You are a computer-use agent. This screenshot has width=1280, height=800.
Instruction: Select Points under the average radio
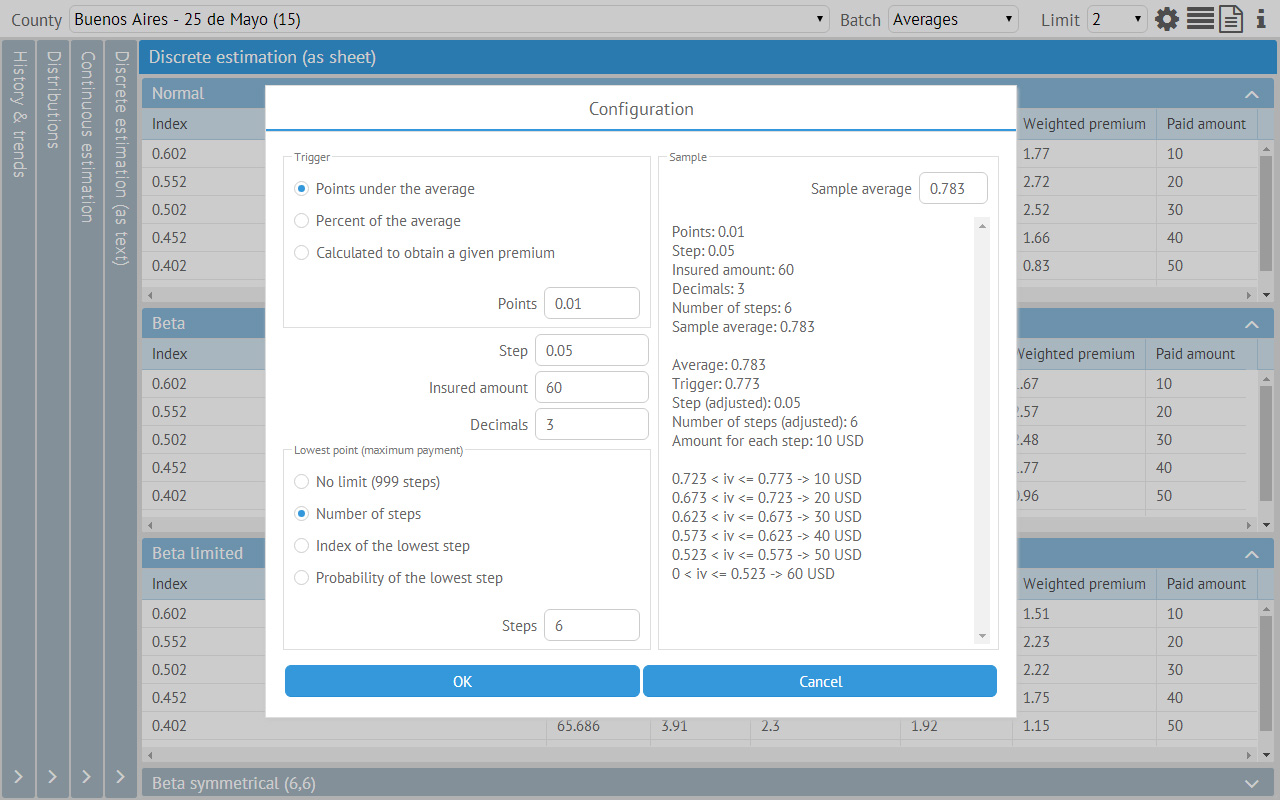point(301,189)
